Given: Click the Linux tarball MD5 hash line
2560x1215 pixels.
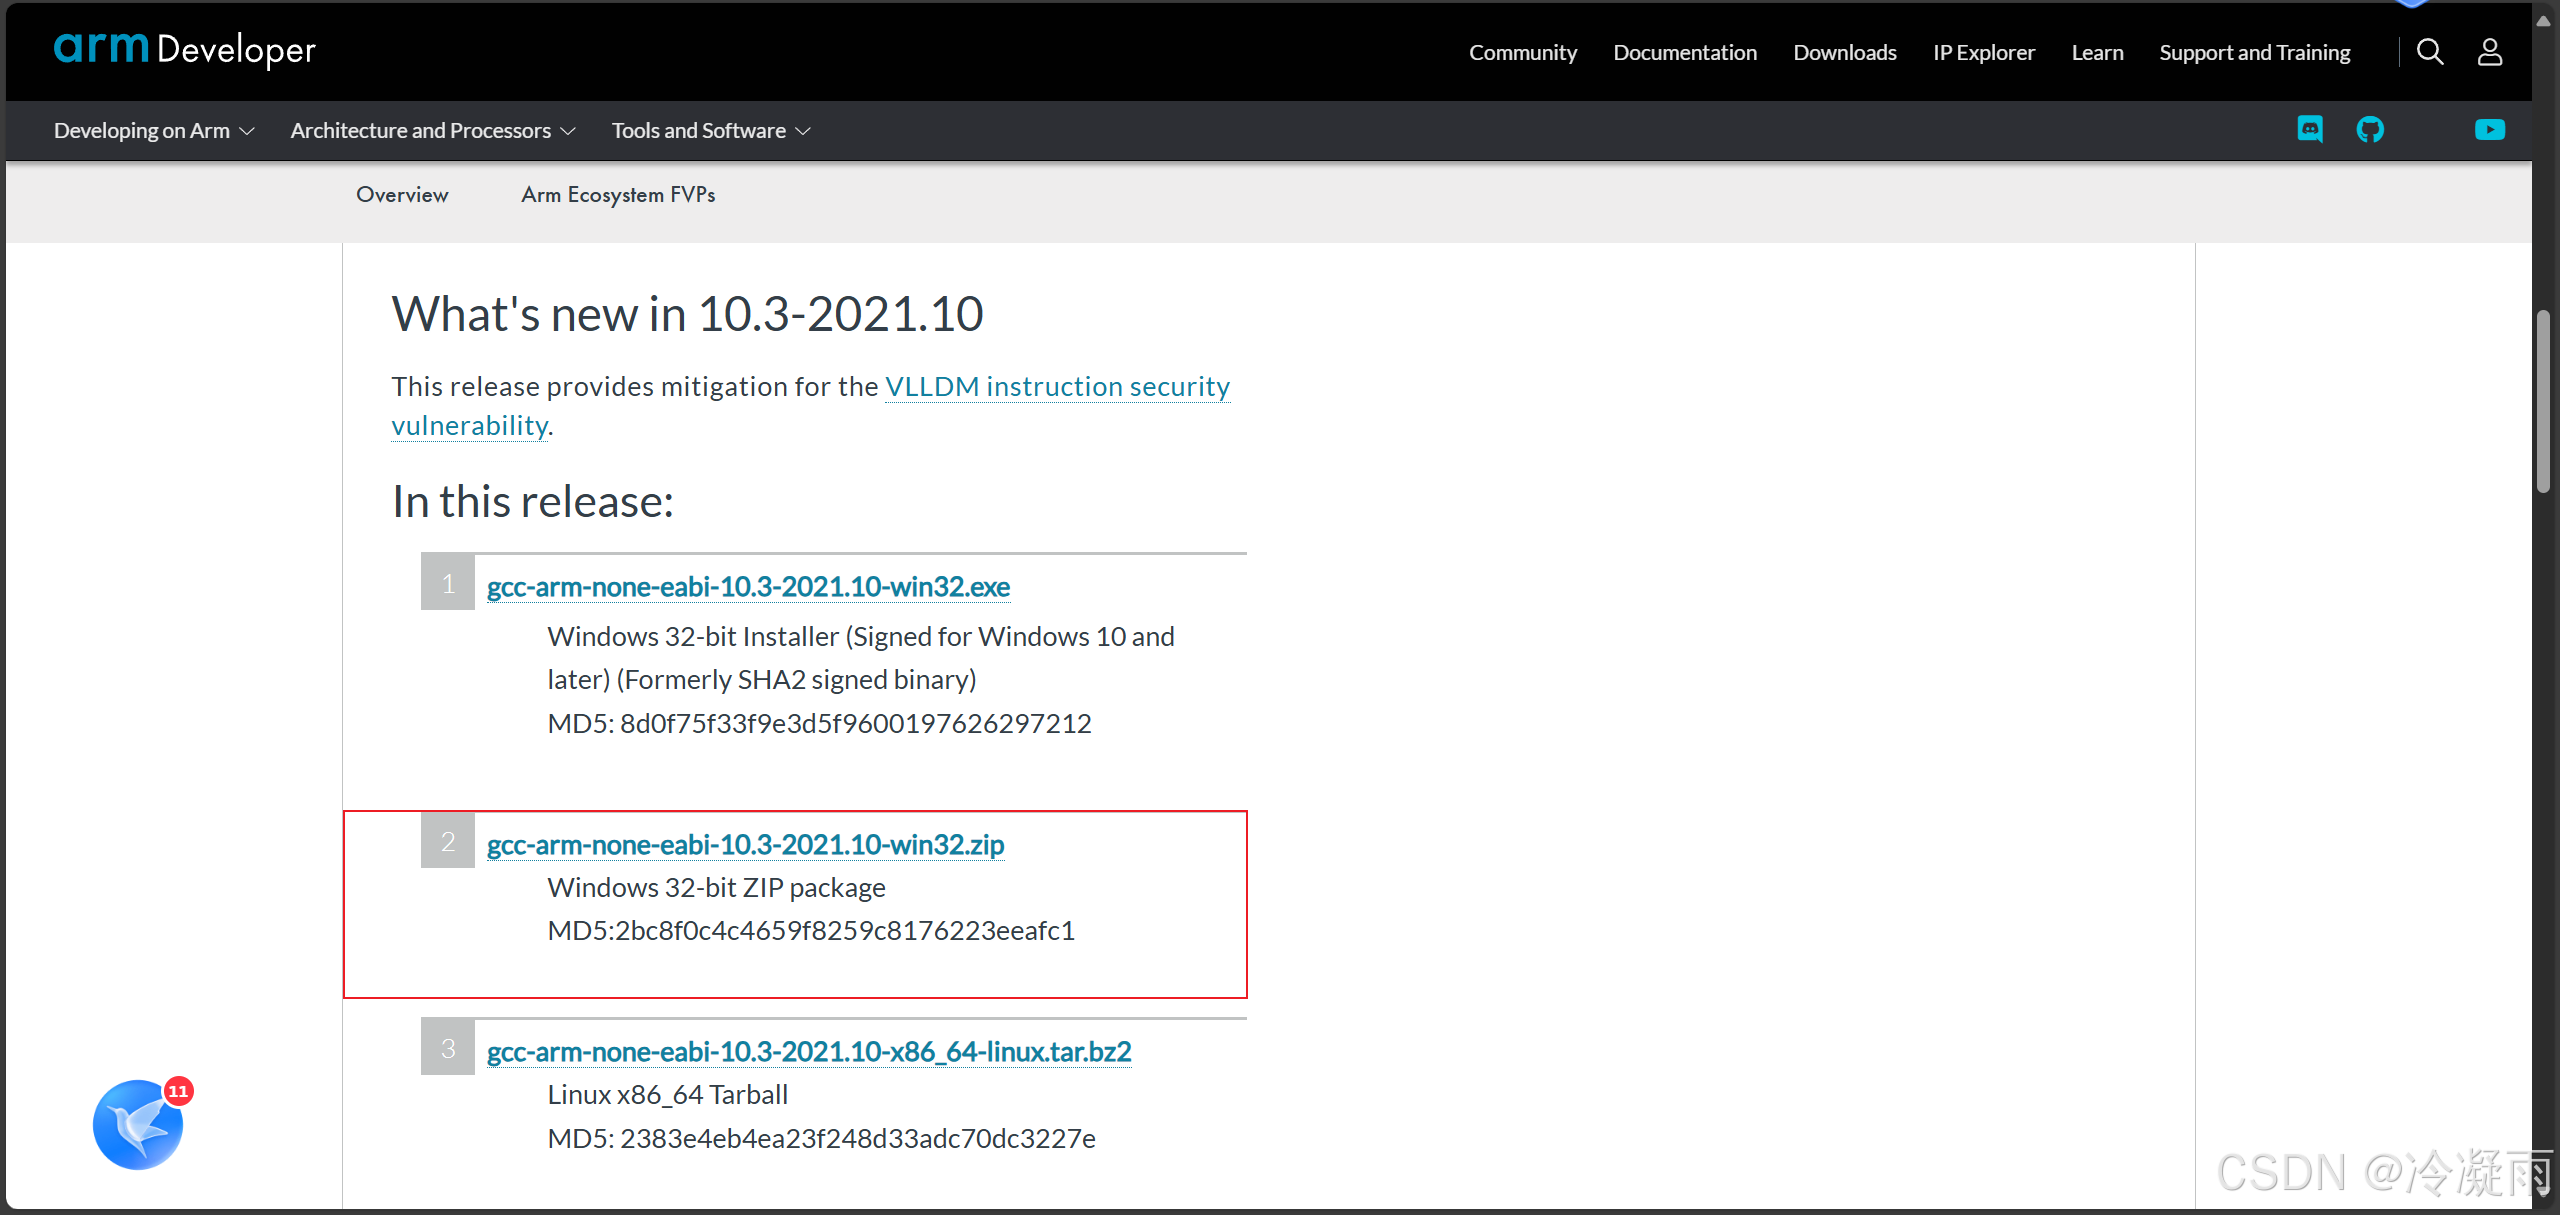Looking at the screenshot, I should click(821, 1139).
